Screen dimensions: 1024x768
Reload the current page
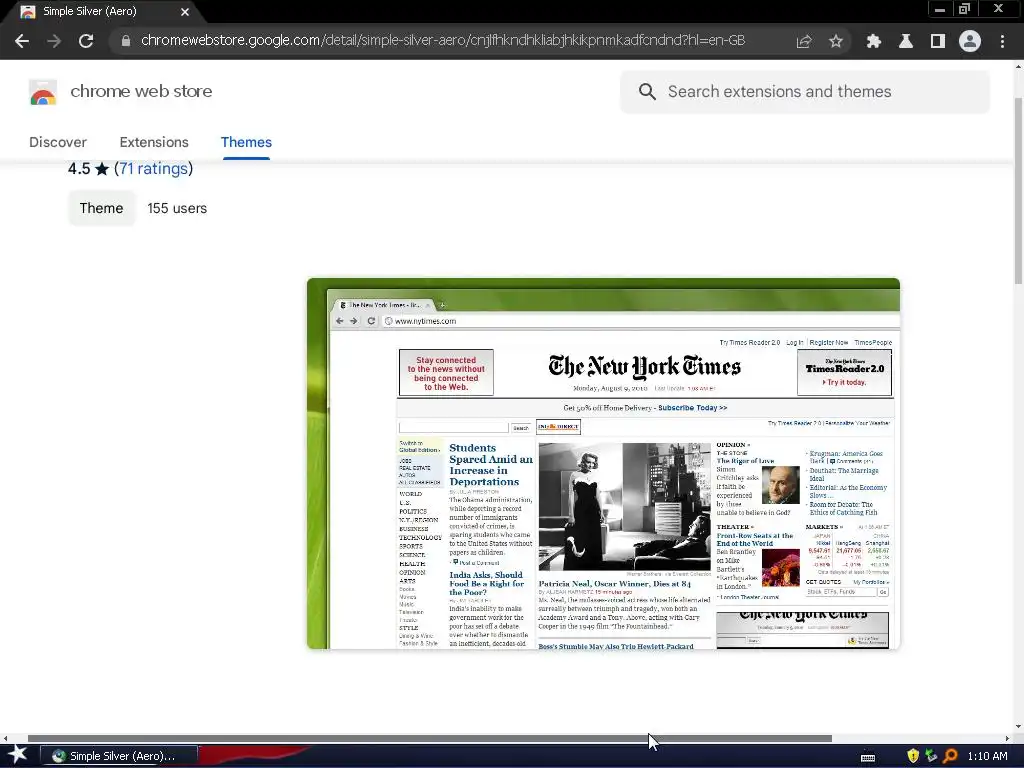tap(86, 41)
